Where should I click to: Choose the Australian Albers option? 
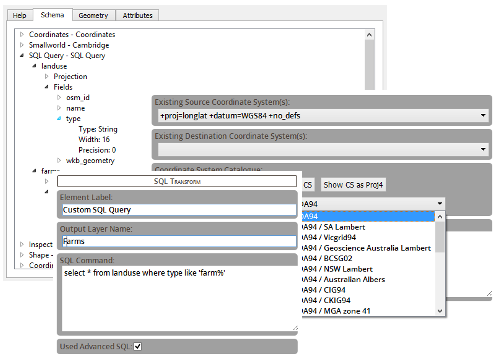368,279
